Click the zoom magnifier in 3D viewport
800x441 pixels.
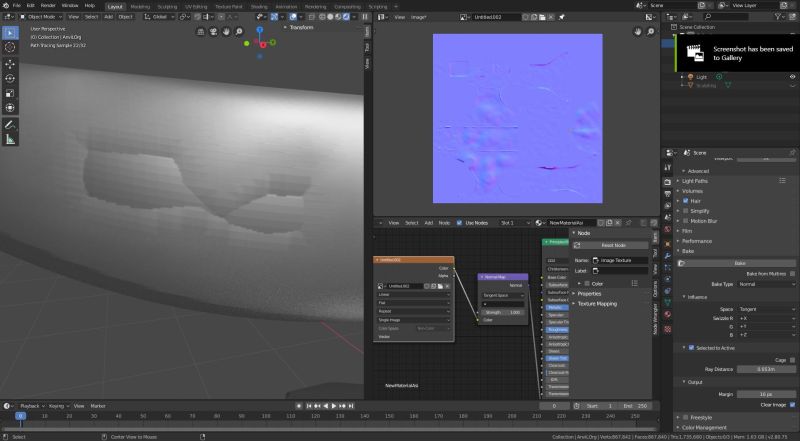point(239,32)
